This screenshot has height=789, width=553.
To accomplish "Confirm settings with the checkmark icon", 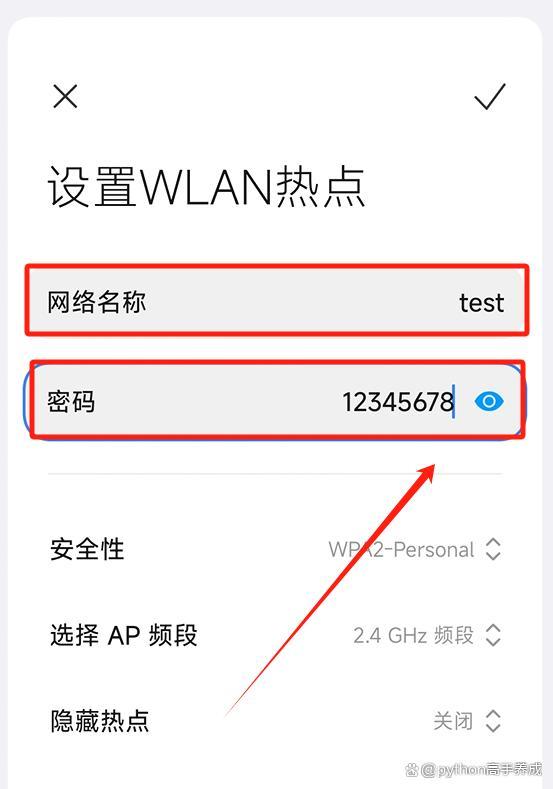I will coord(490,96).
